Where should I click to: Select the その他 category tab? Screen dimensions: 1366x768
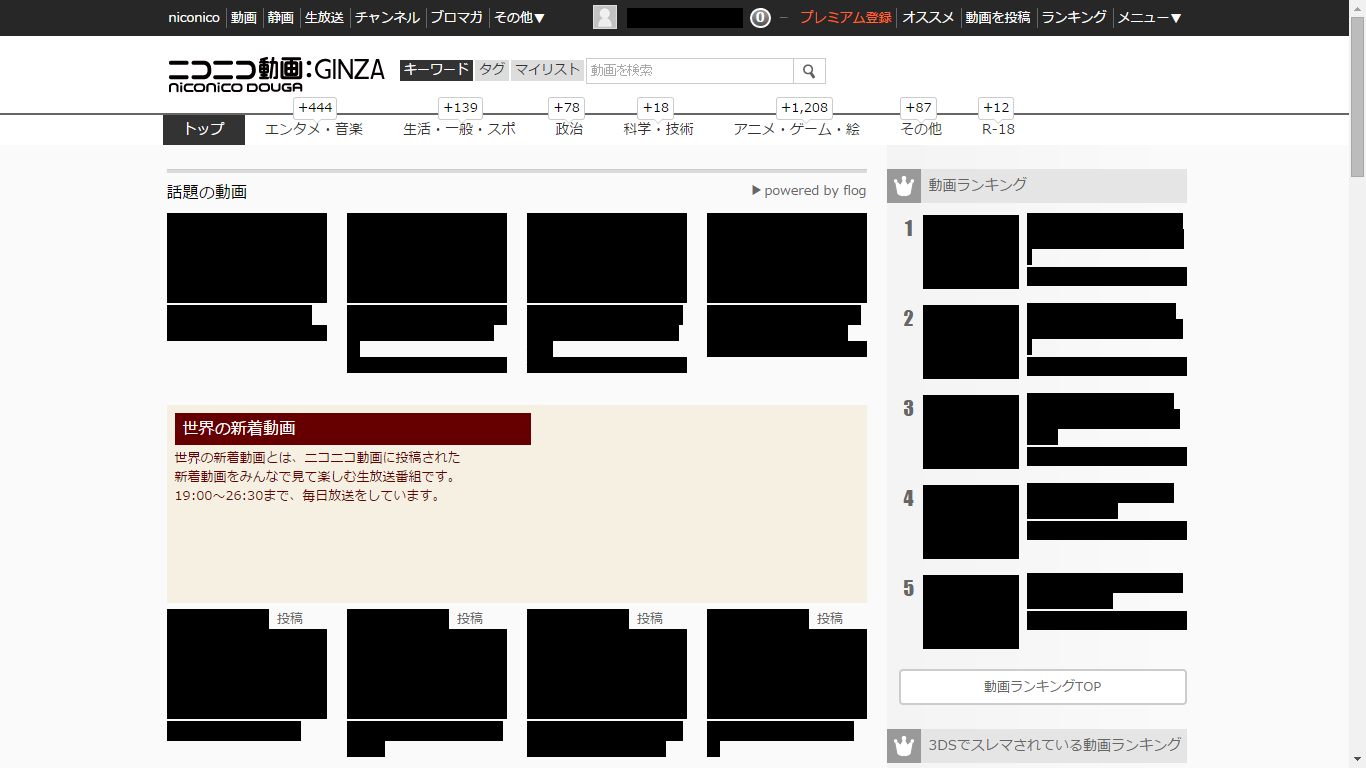(x=921, y=130)
